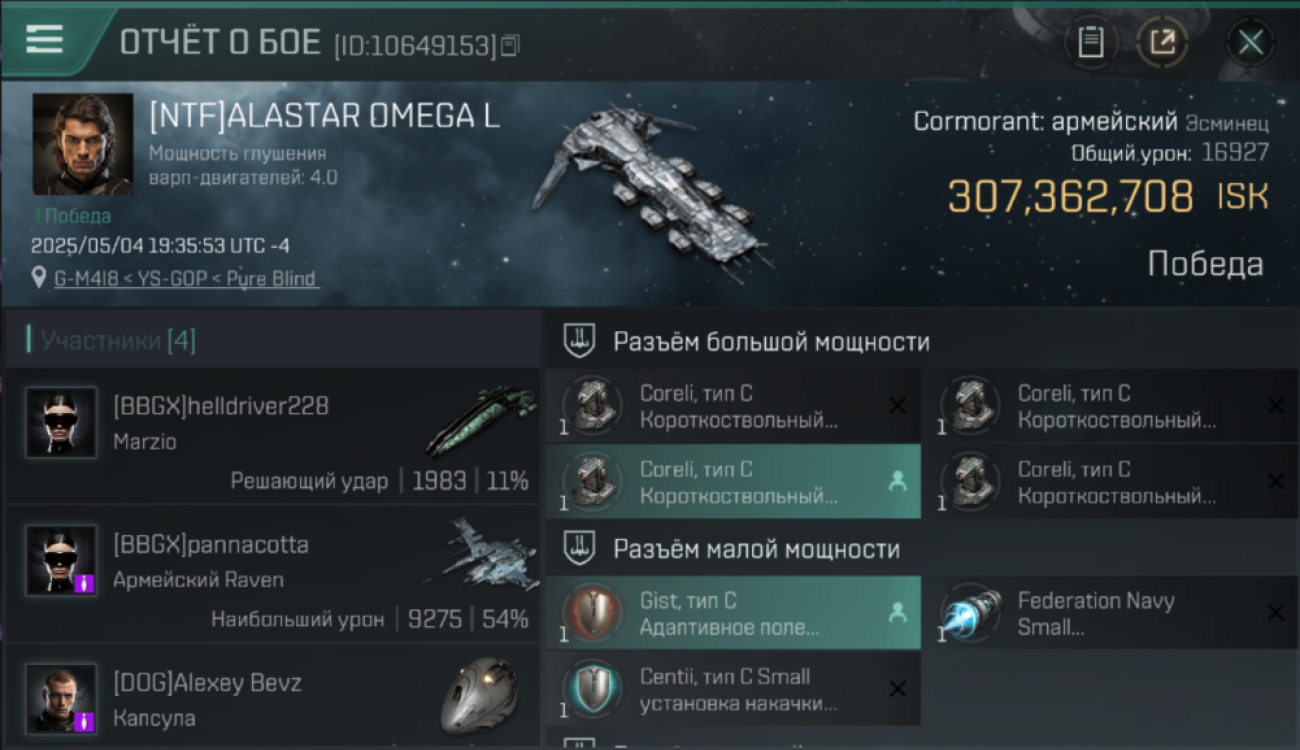Image resolution: width=1300 pixels, height=750 pixels.
Task: Click the X mark on Federation Navy module
Action: pyautogui.click(x=1275, y=613)
